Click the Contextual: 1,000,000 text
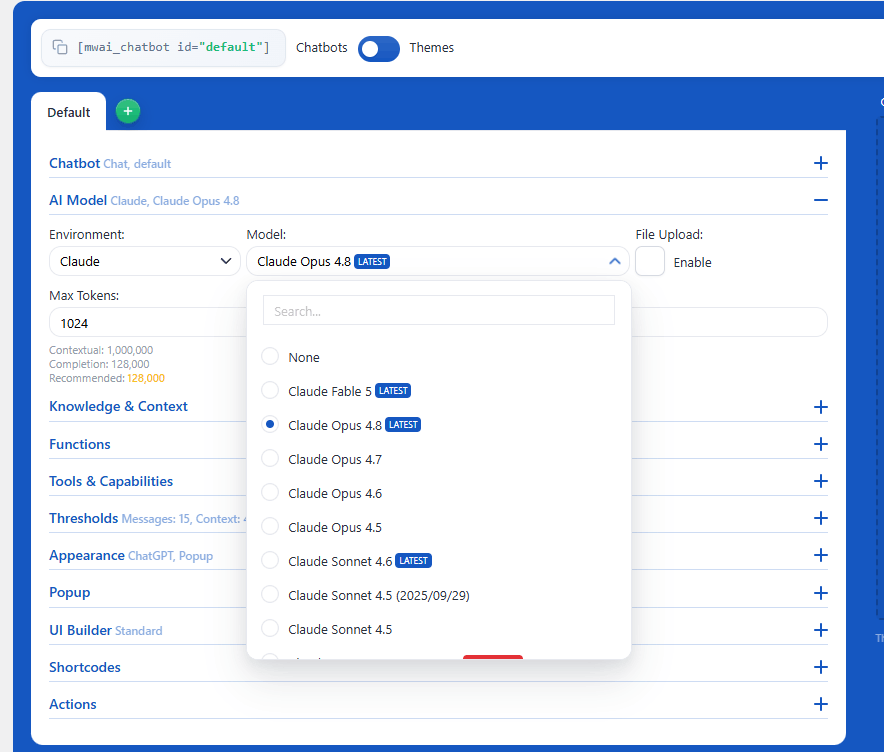This screenshot has width=884, height=752. (x=101, y=350)
